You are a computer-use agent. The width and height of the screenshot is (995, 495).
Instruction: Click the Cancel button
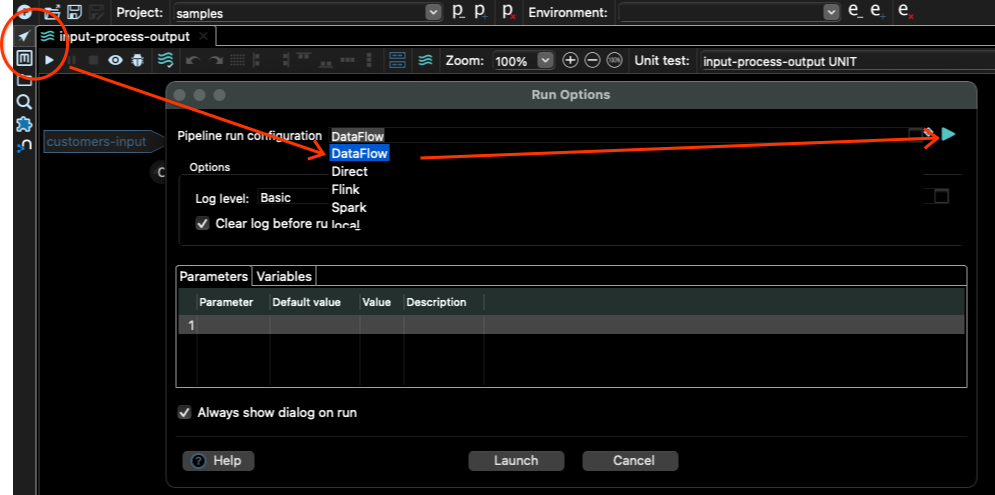point(631,461)
